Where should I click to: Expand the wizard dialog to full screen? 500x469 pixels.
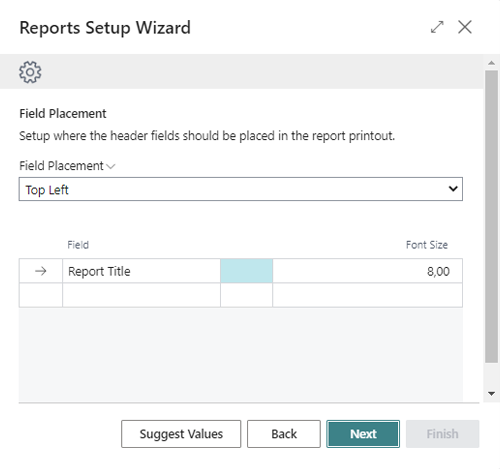pos(437,27)
